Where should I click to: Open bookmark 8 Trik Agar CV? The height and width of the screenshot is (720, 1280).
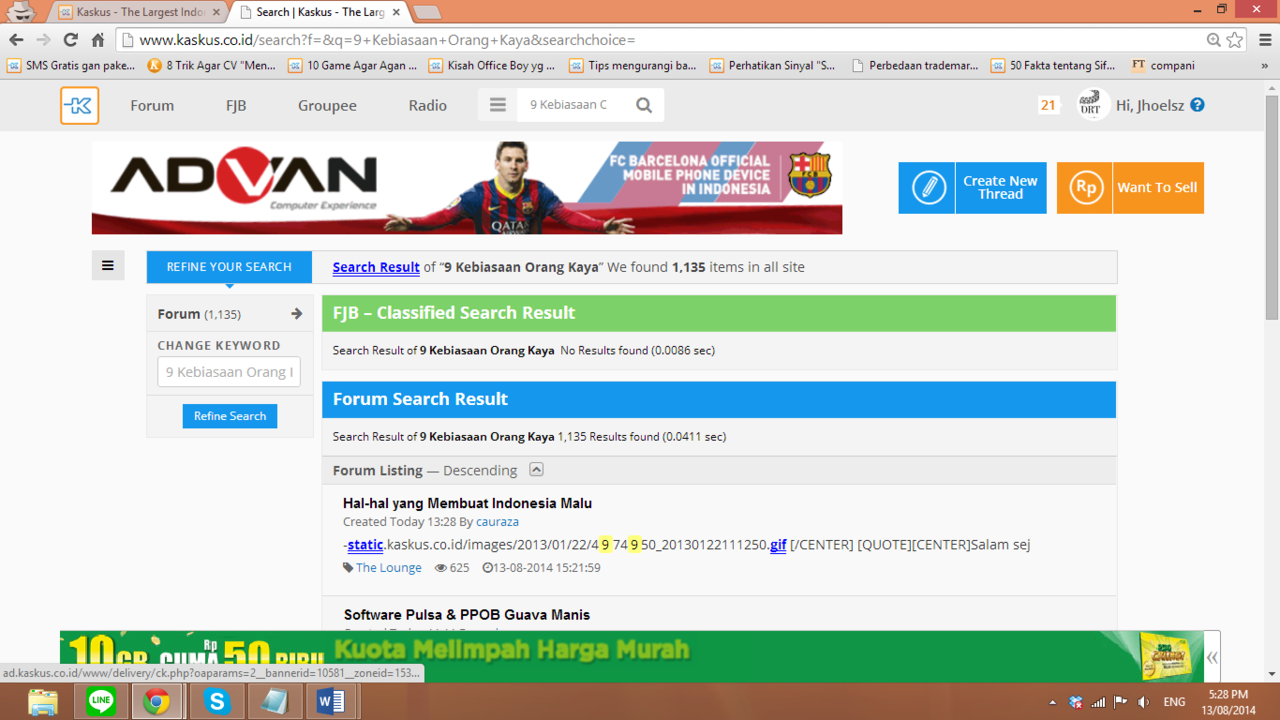pos(211,65)
